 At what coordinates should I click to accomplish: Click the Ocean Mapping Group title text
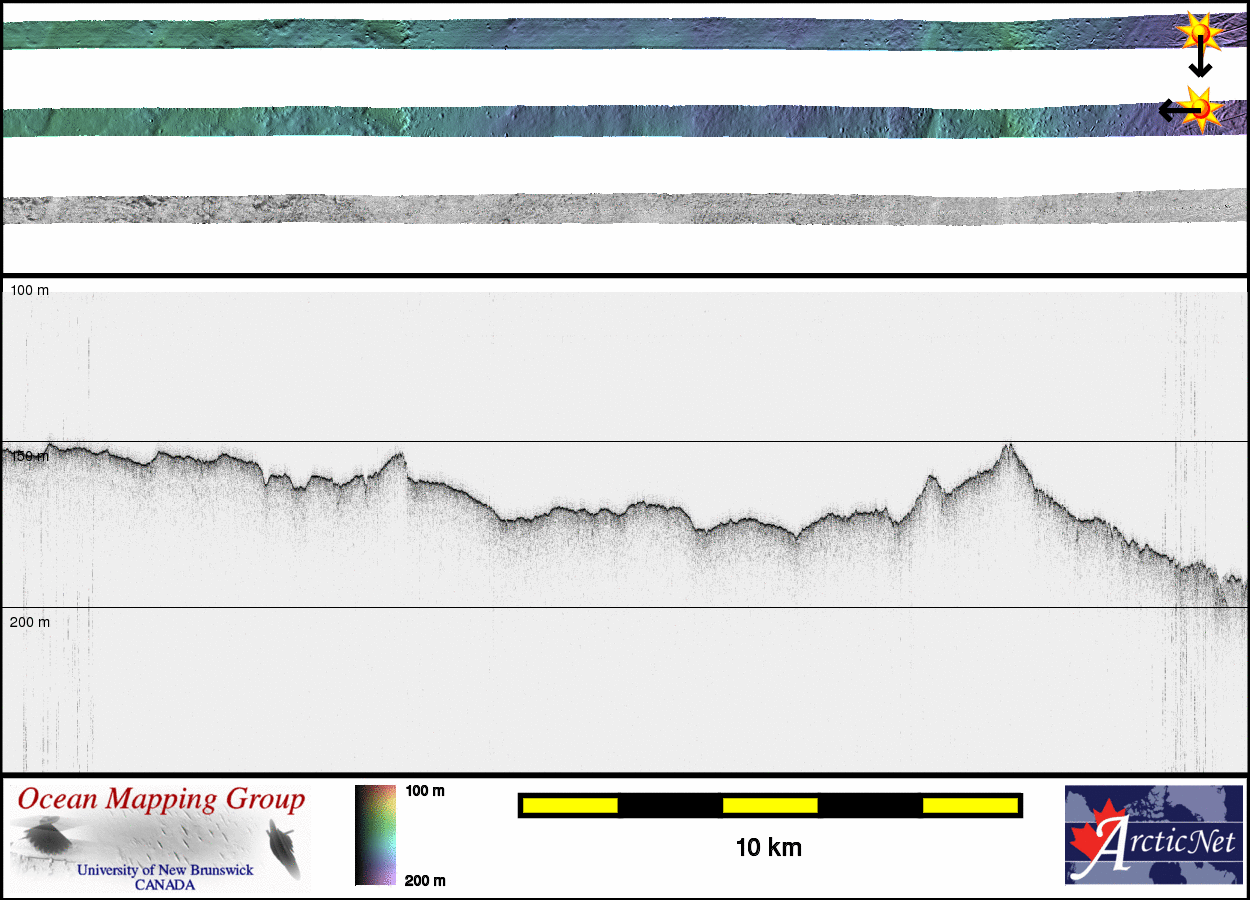click(161, 800)
